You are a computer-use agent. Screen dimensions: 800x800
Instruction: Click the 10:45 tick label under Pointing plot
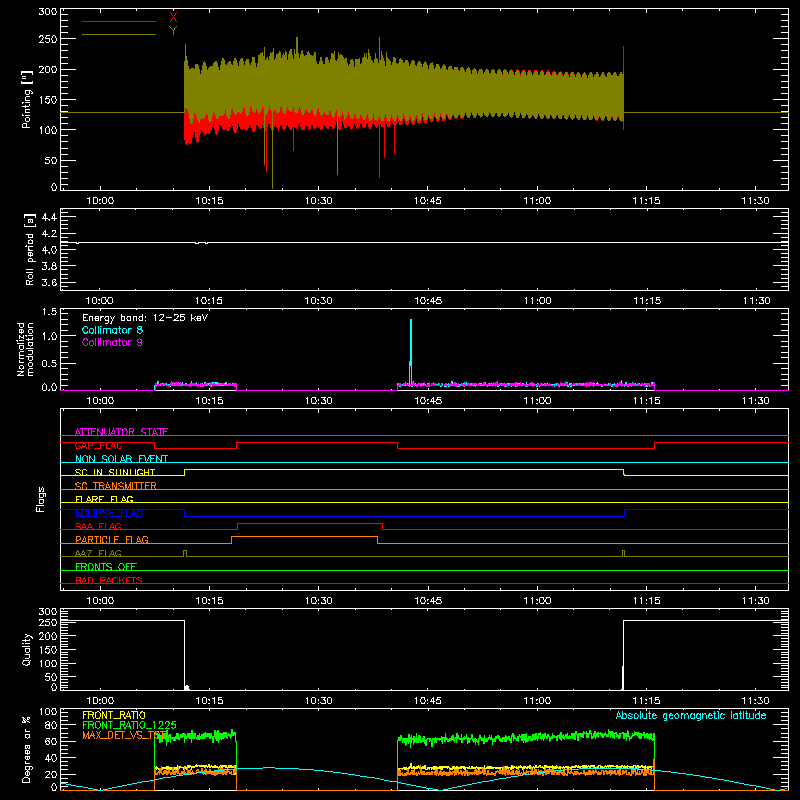[x=428, y=201]
